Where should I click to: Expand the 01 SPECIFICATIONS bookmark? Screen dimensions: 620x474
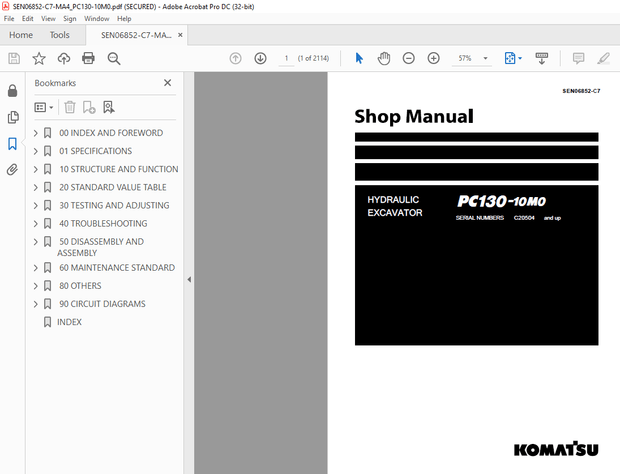pyautogui.click(x=36, y=151)
